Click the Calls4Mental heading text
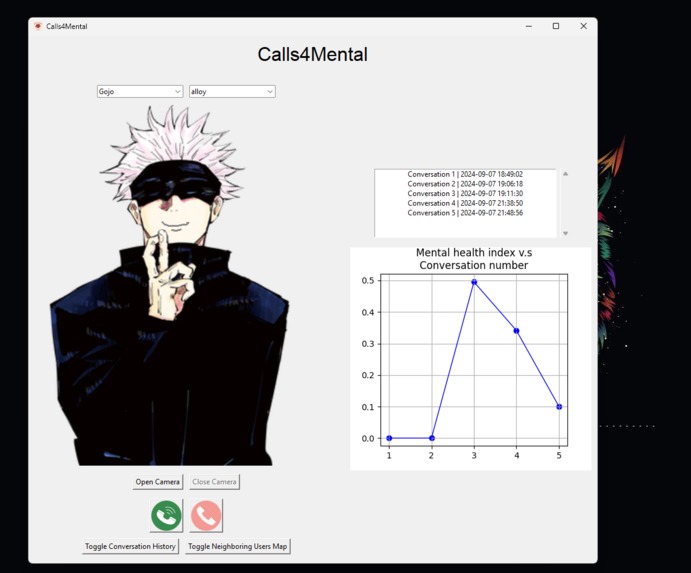The image size is (691, 573). (x=312, y=55)
